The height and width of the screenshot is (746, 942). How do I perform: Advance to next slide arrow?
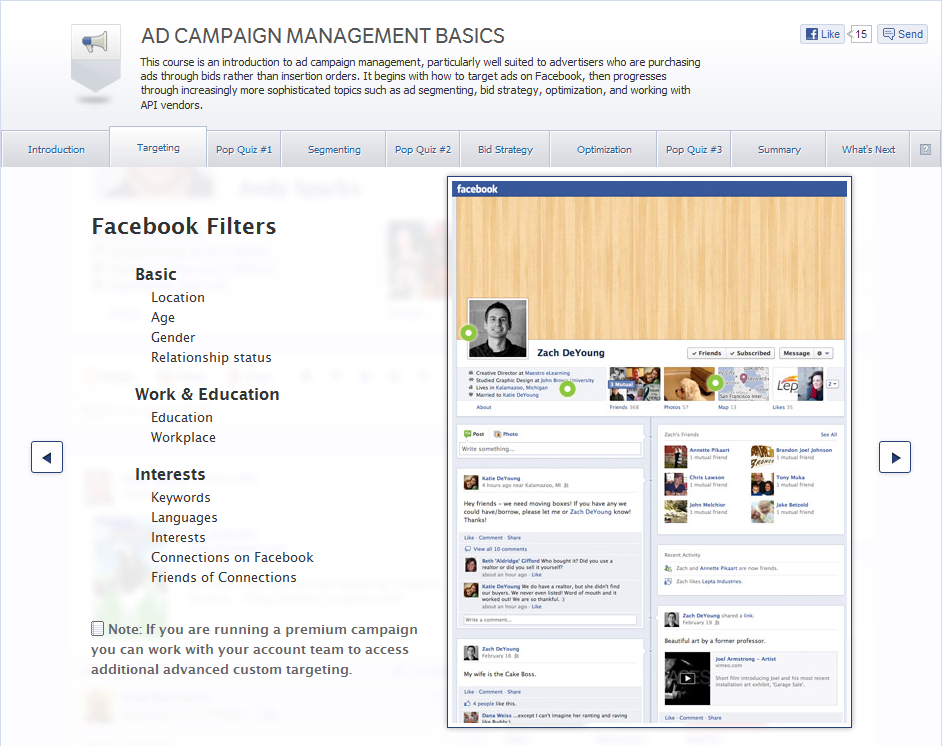tap(895, 457)
